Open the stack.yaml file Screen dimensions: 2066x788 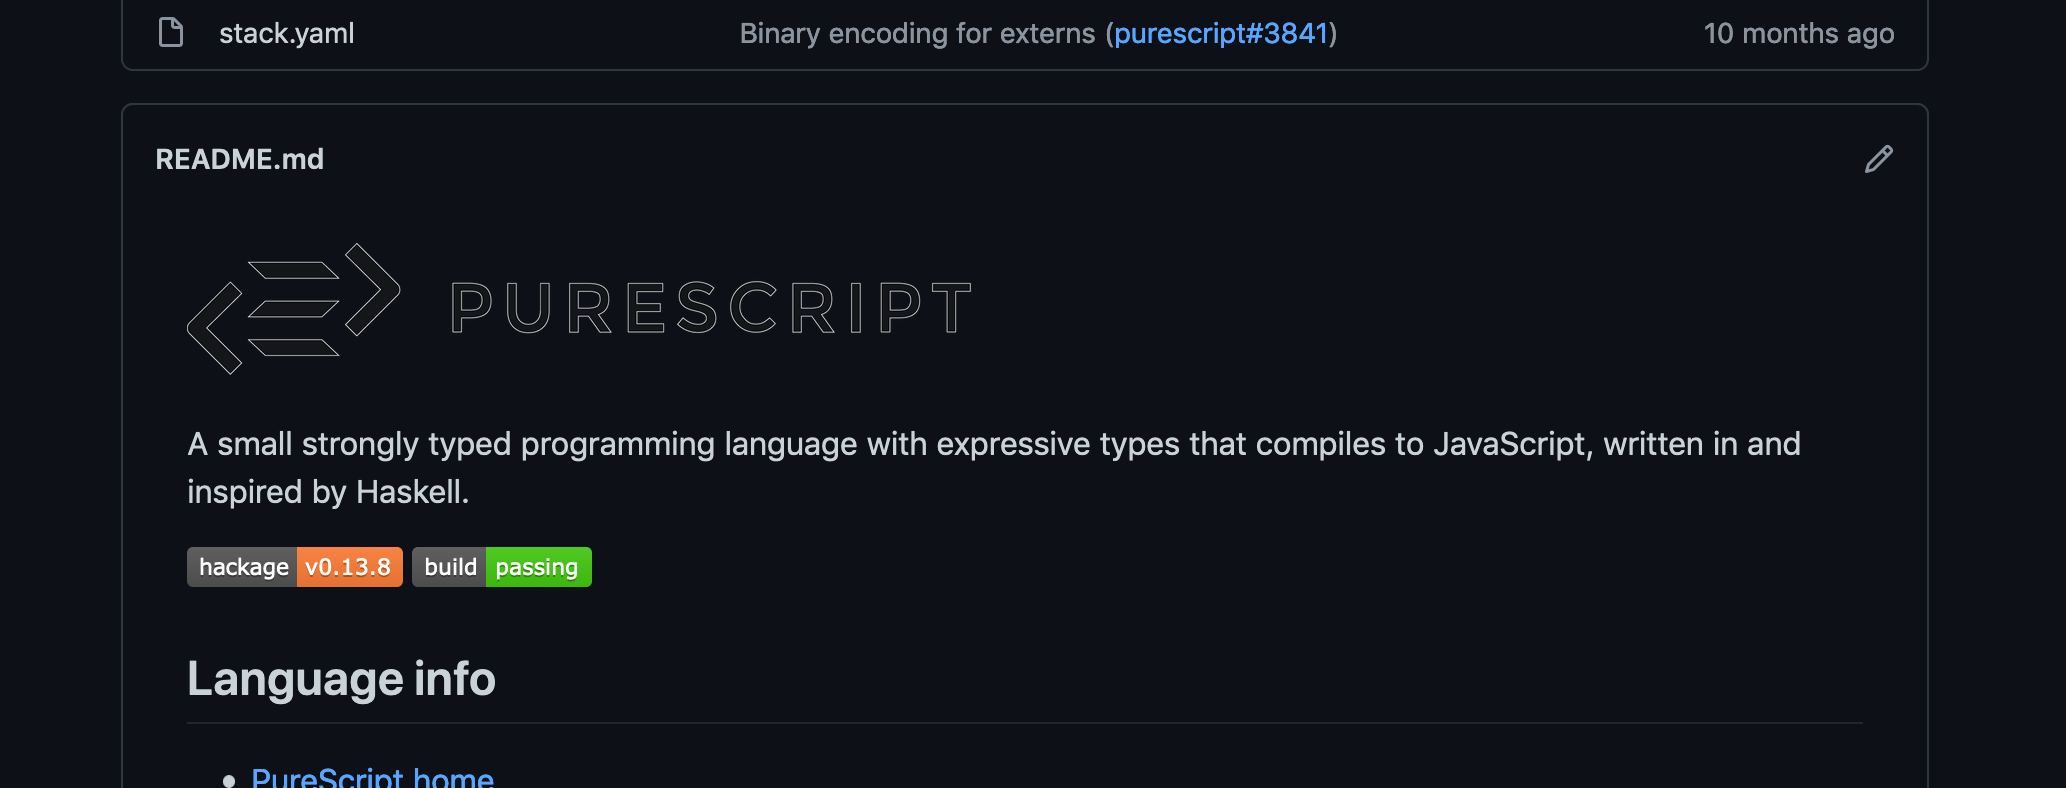(x=287, y=33)
